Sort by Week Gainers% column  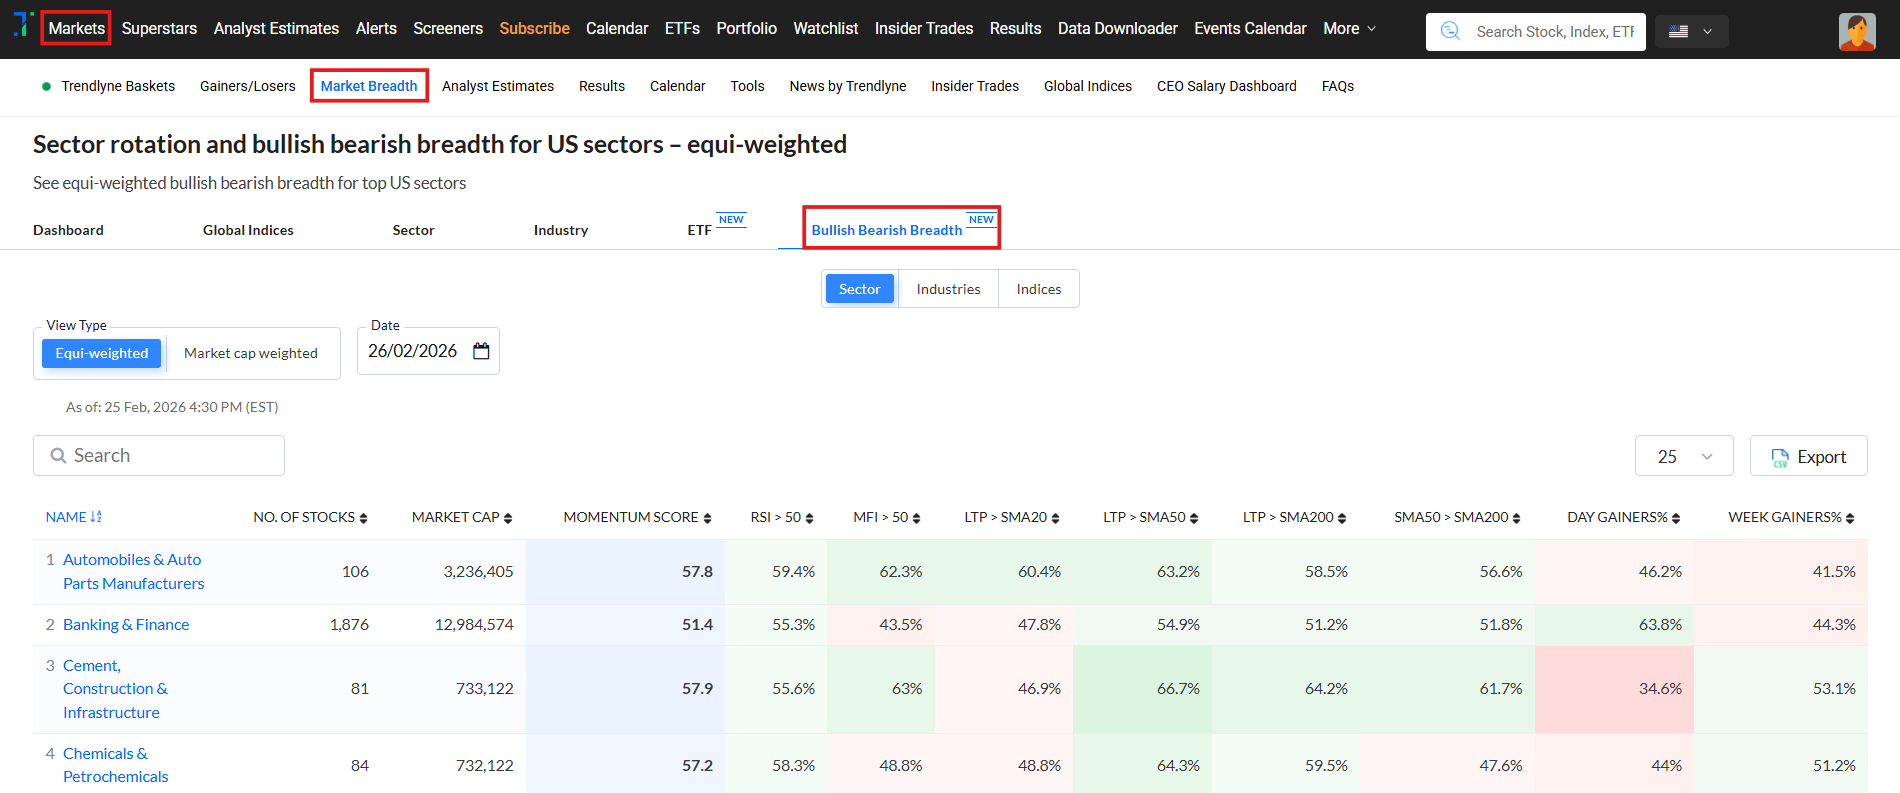[x=1791, y=517]
